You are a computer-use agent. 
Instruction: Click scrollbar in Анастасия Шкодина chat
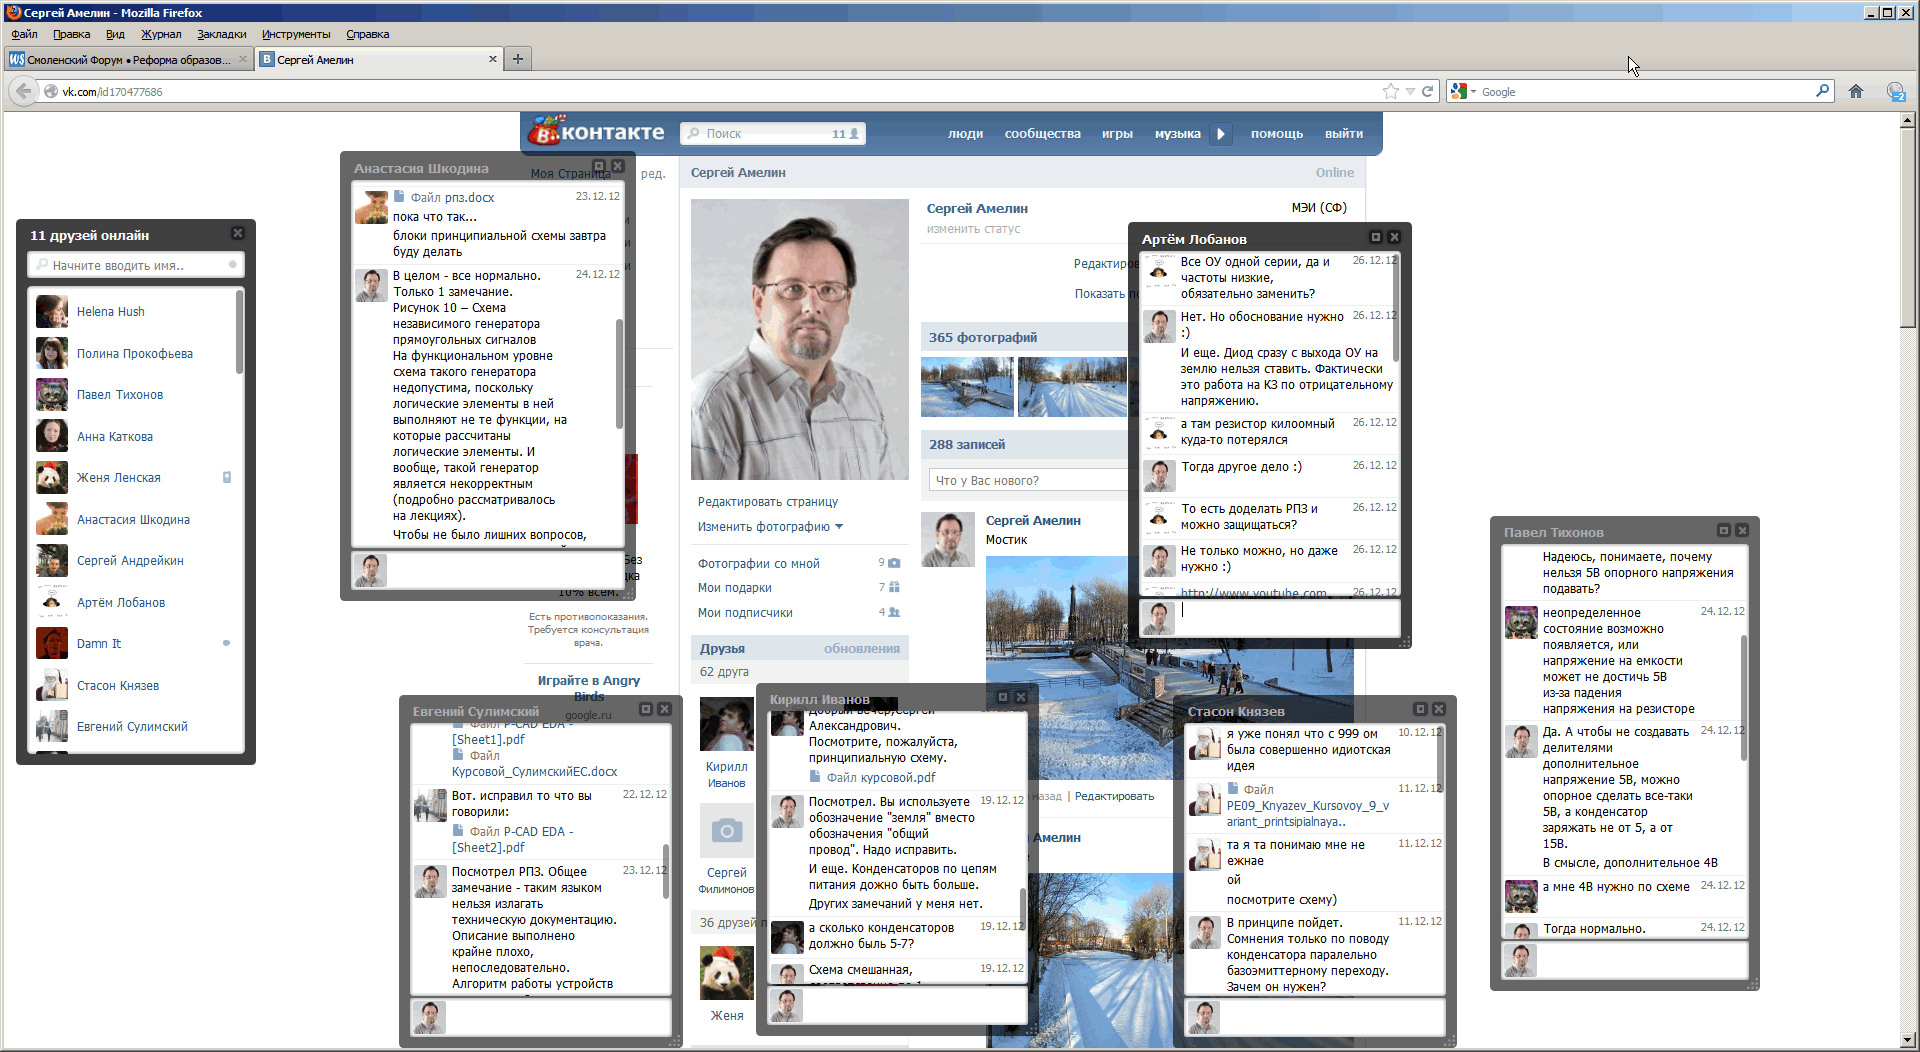click(x=619, y=373)
